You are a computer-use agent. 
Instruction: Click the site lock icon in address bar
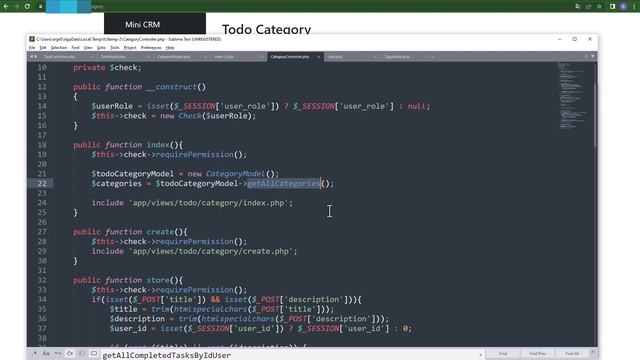[40, 7]
